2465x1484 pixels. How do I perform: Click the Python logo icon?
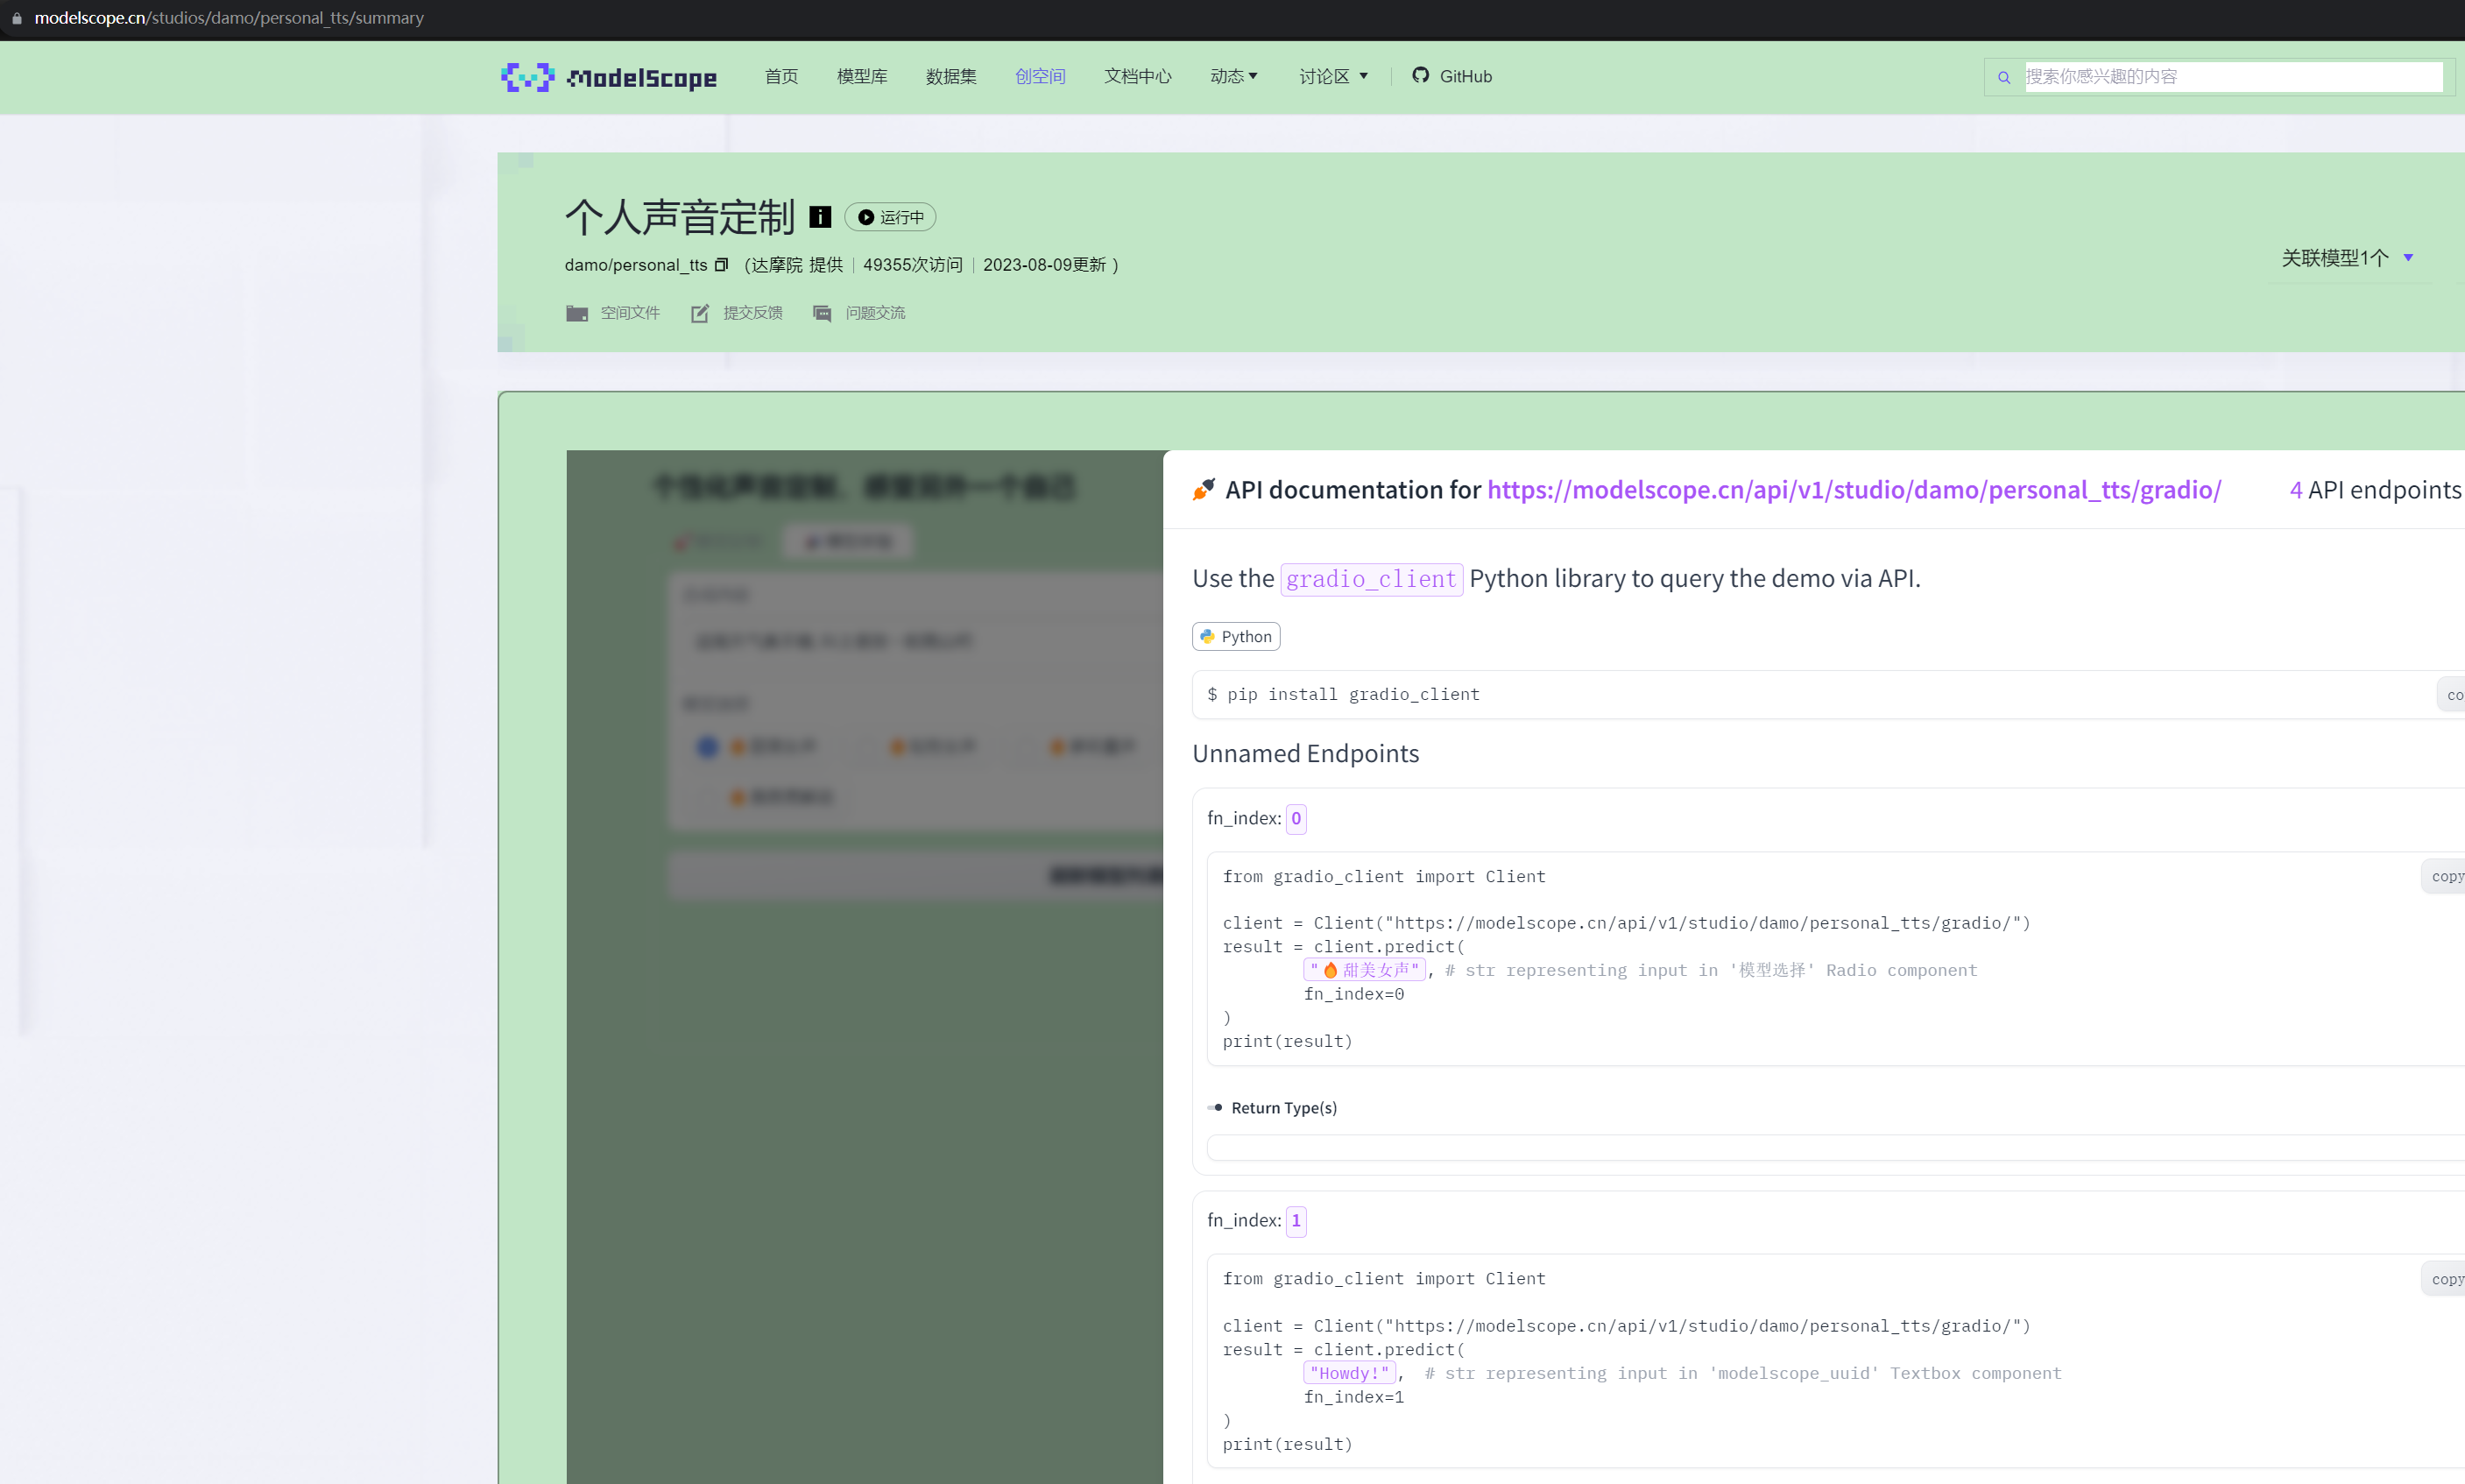pyautogui.click(x=1208, y=637)
